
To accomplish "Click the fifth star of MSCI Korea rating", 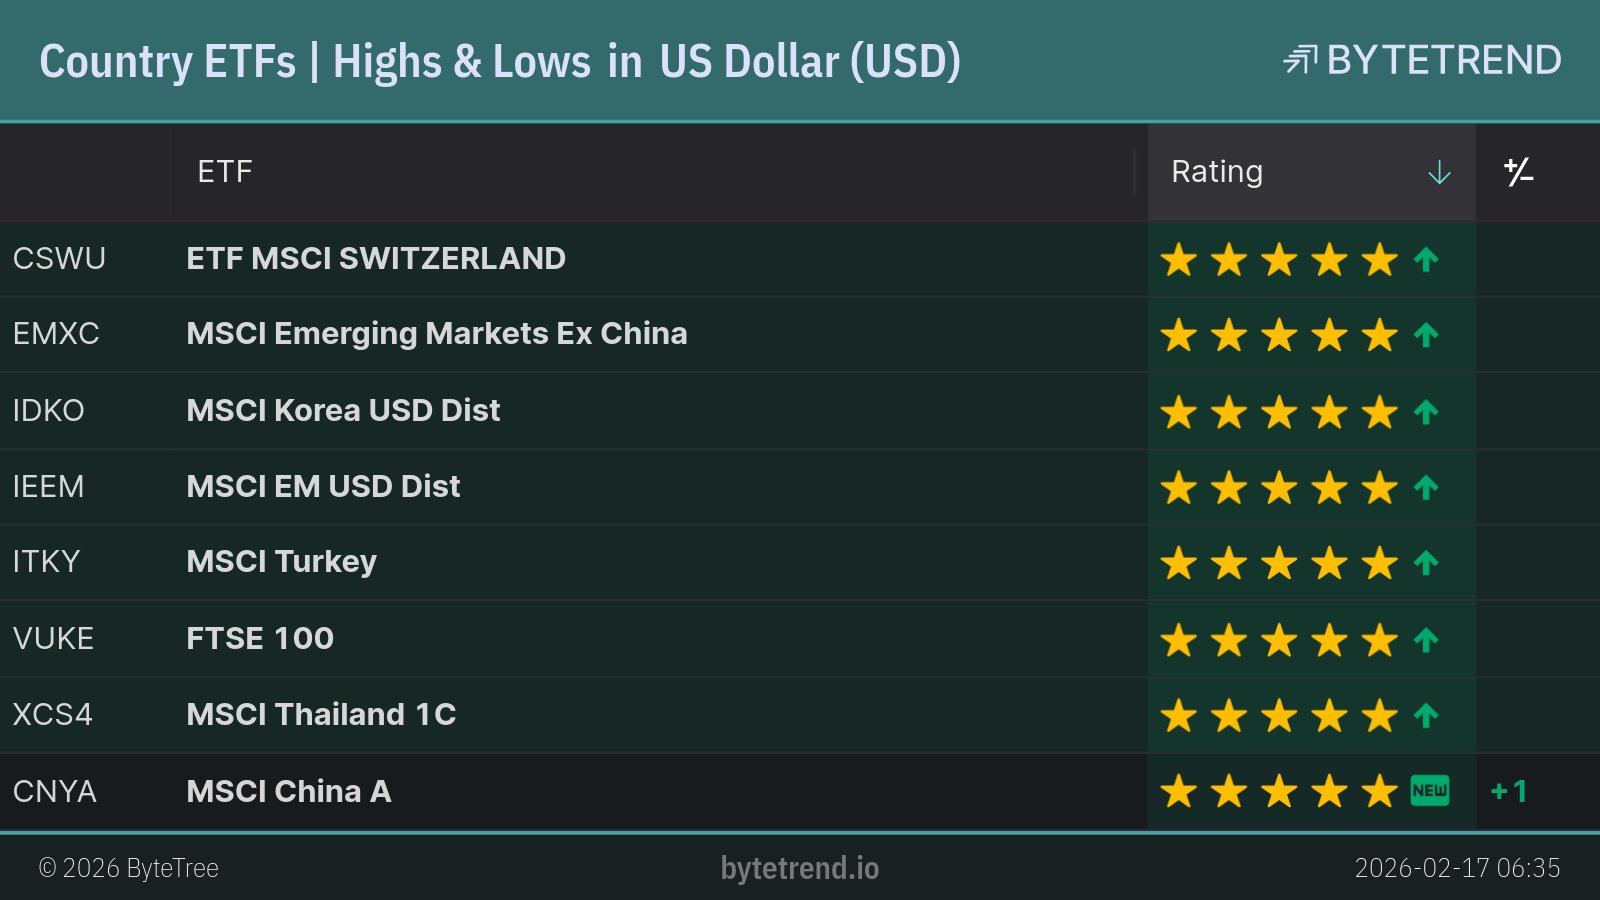I will click(1379, 412).
